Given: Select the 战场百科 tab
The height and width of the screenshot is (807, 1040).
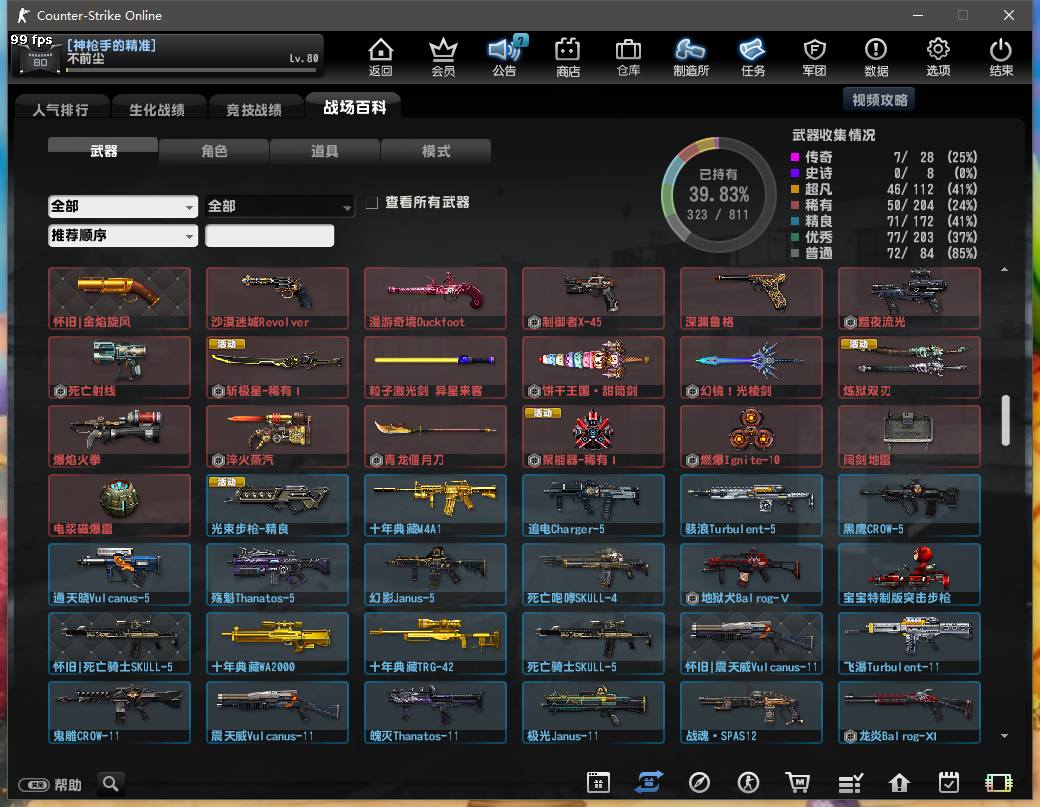Looking at the screenshot, I should (354, 107).
